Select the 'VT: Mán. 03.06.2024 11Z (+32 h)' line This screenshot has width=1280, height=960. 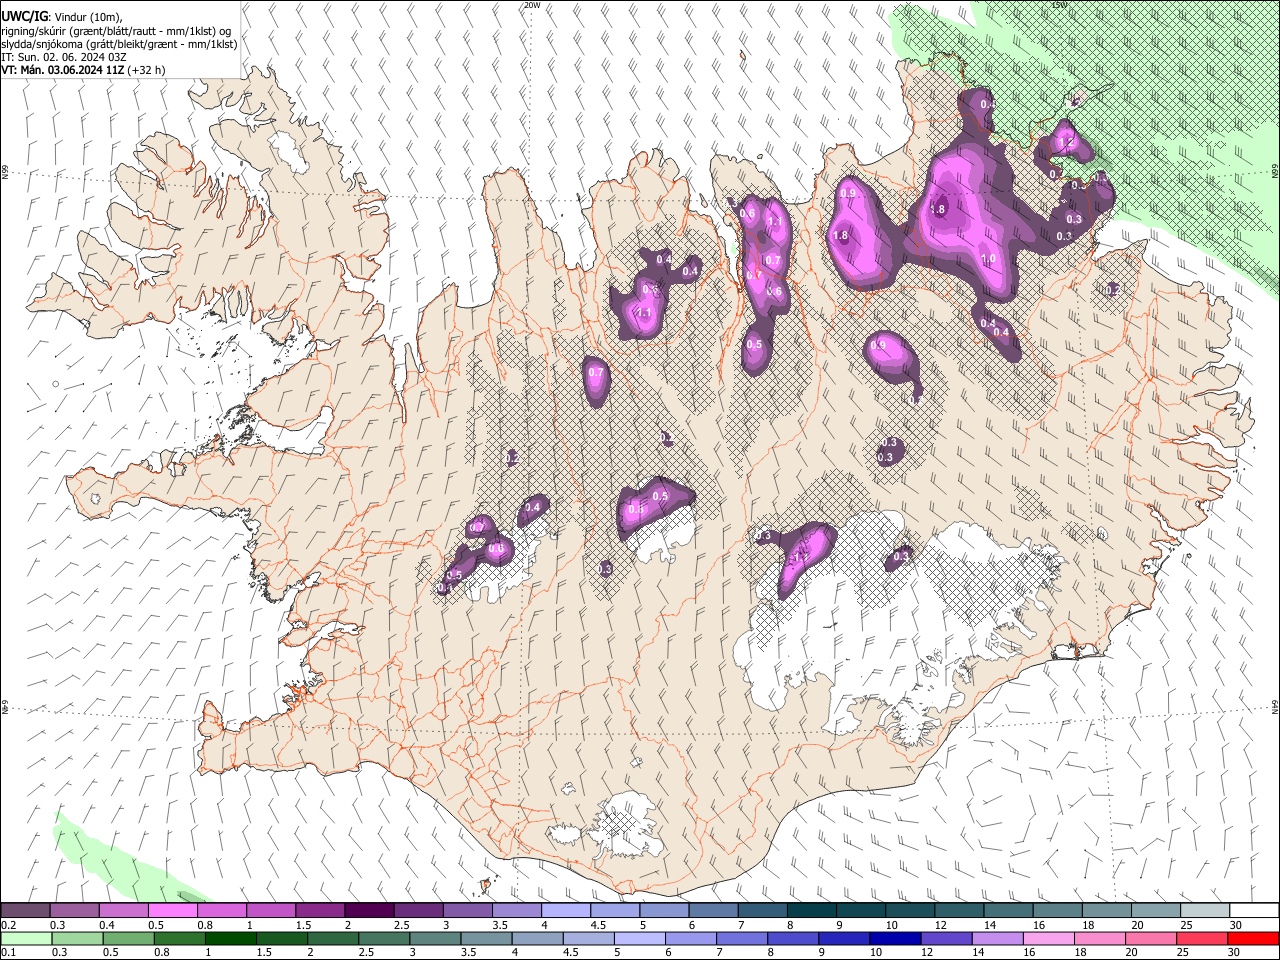tap(84, 70)
